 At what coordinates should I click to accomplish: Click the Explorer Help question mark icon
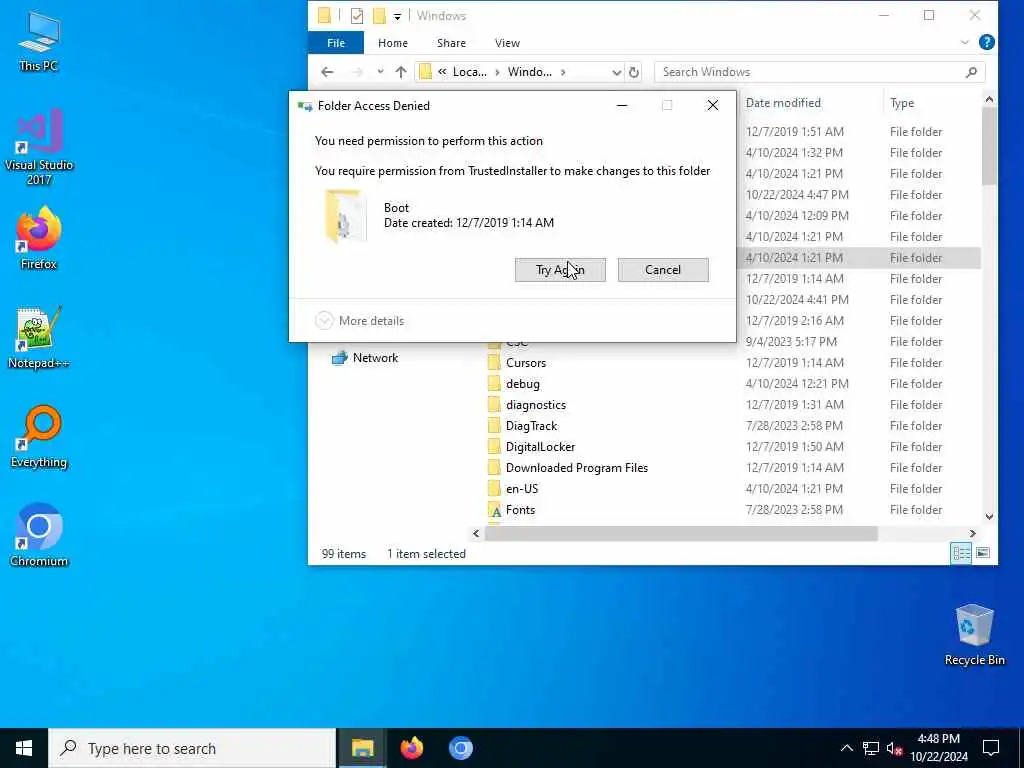pyautogui.click(x=987, y=42)
